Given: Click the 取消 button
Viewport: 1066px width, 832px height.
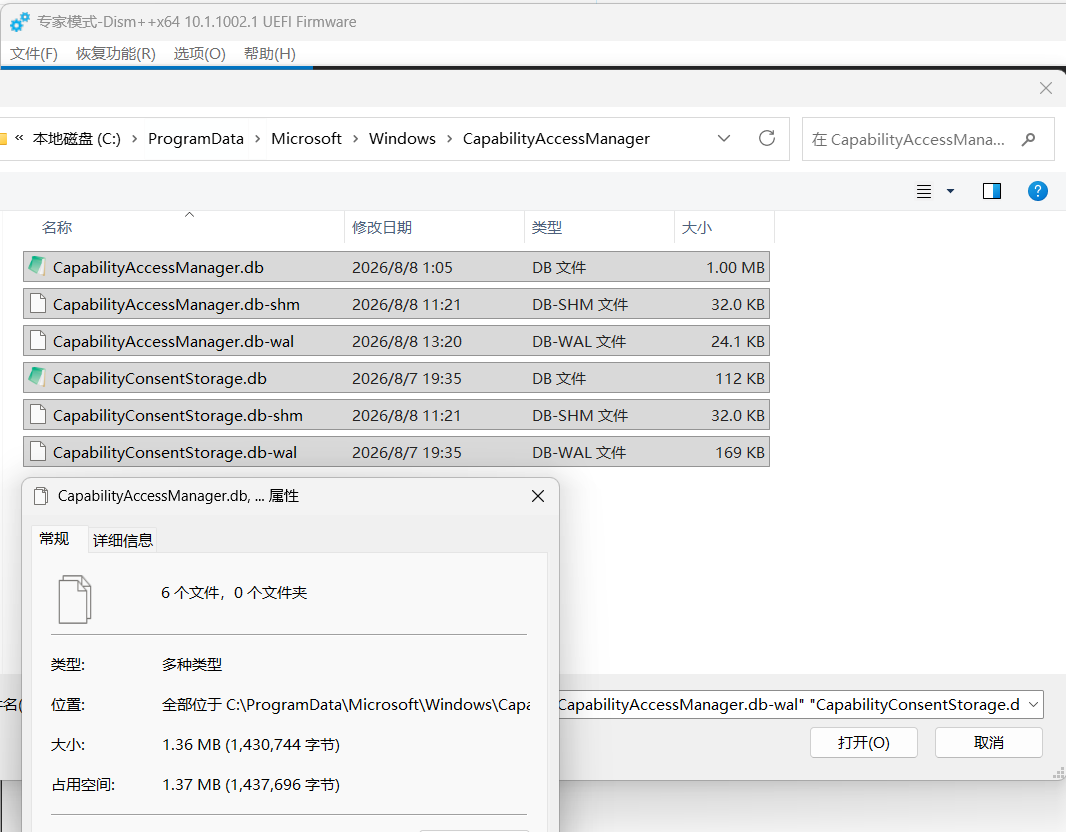Looking at the screenshot, I should (988, 742).
